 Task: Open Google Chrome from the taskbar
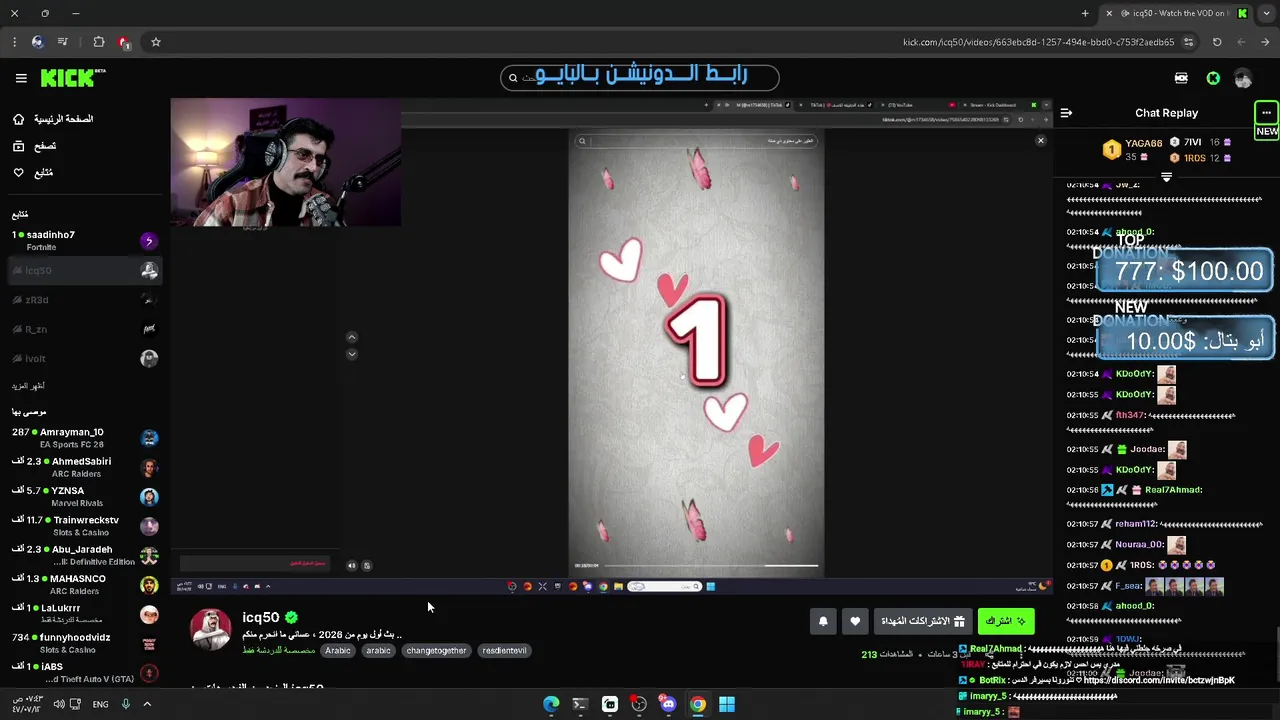click(x=698, y=704)
